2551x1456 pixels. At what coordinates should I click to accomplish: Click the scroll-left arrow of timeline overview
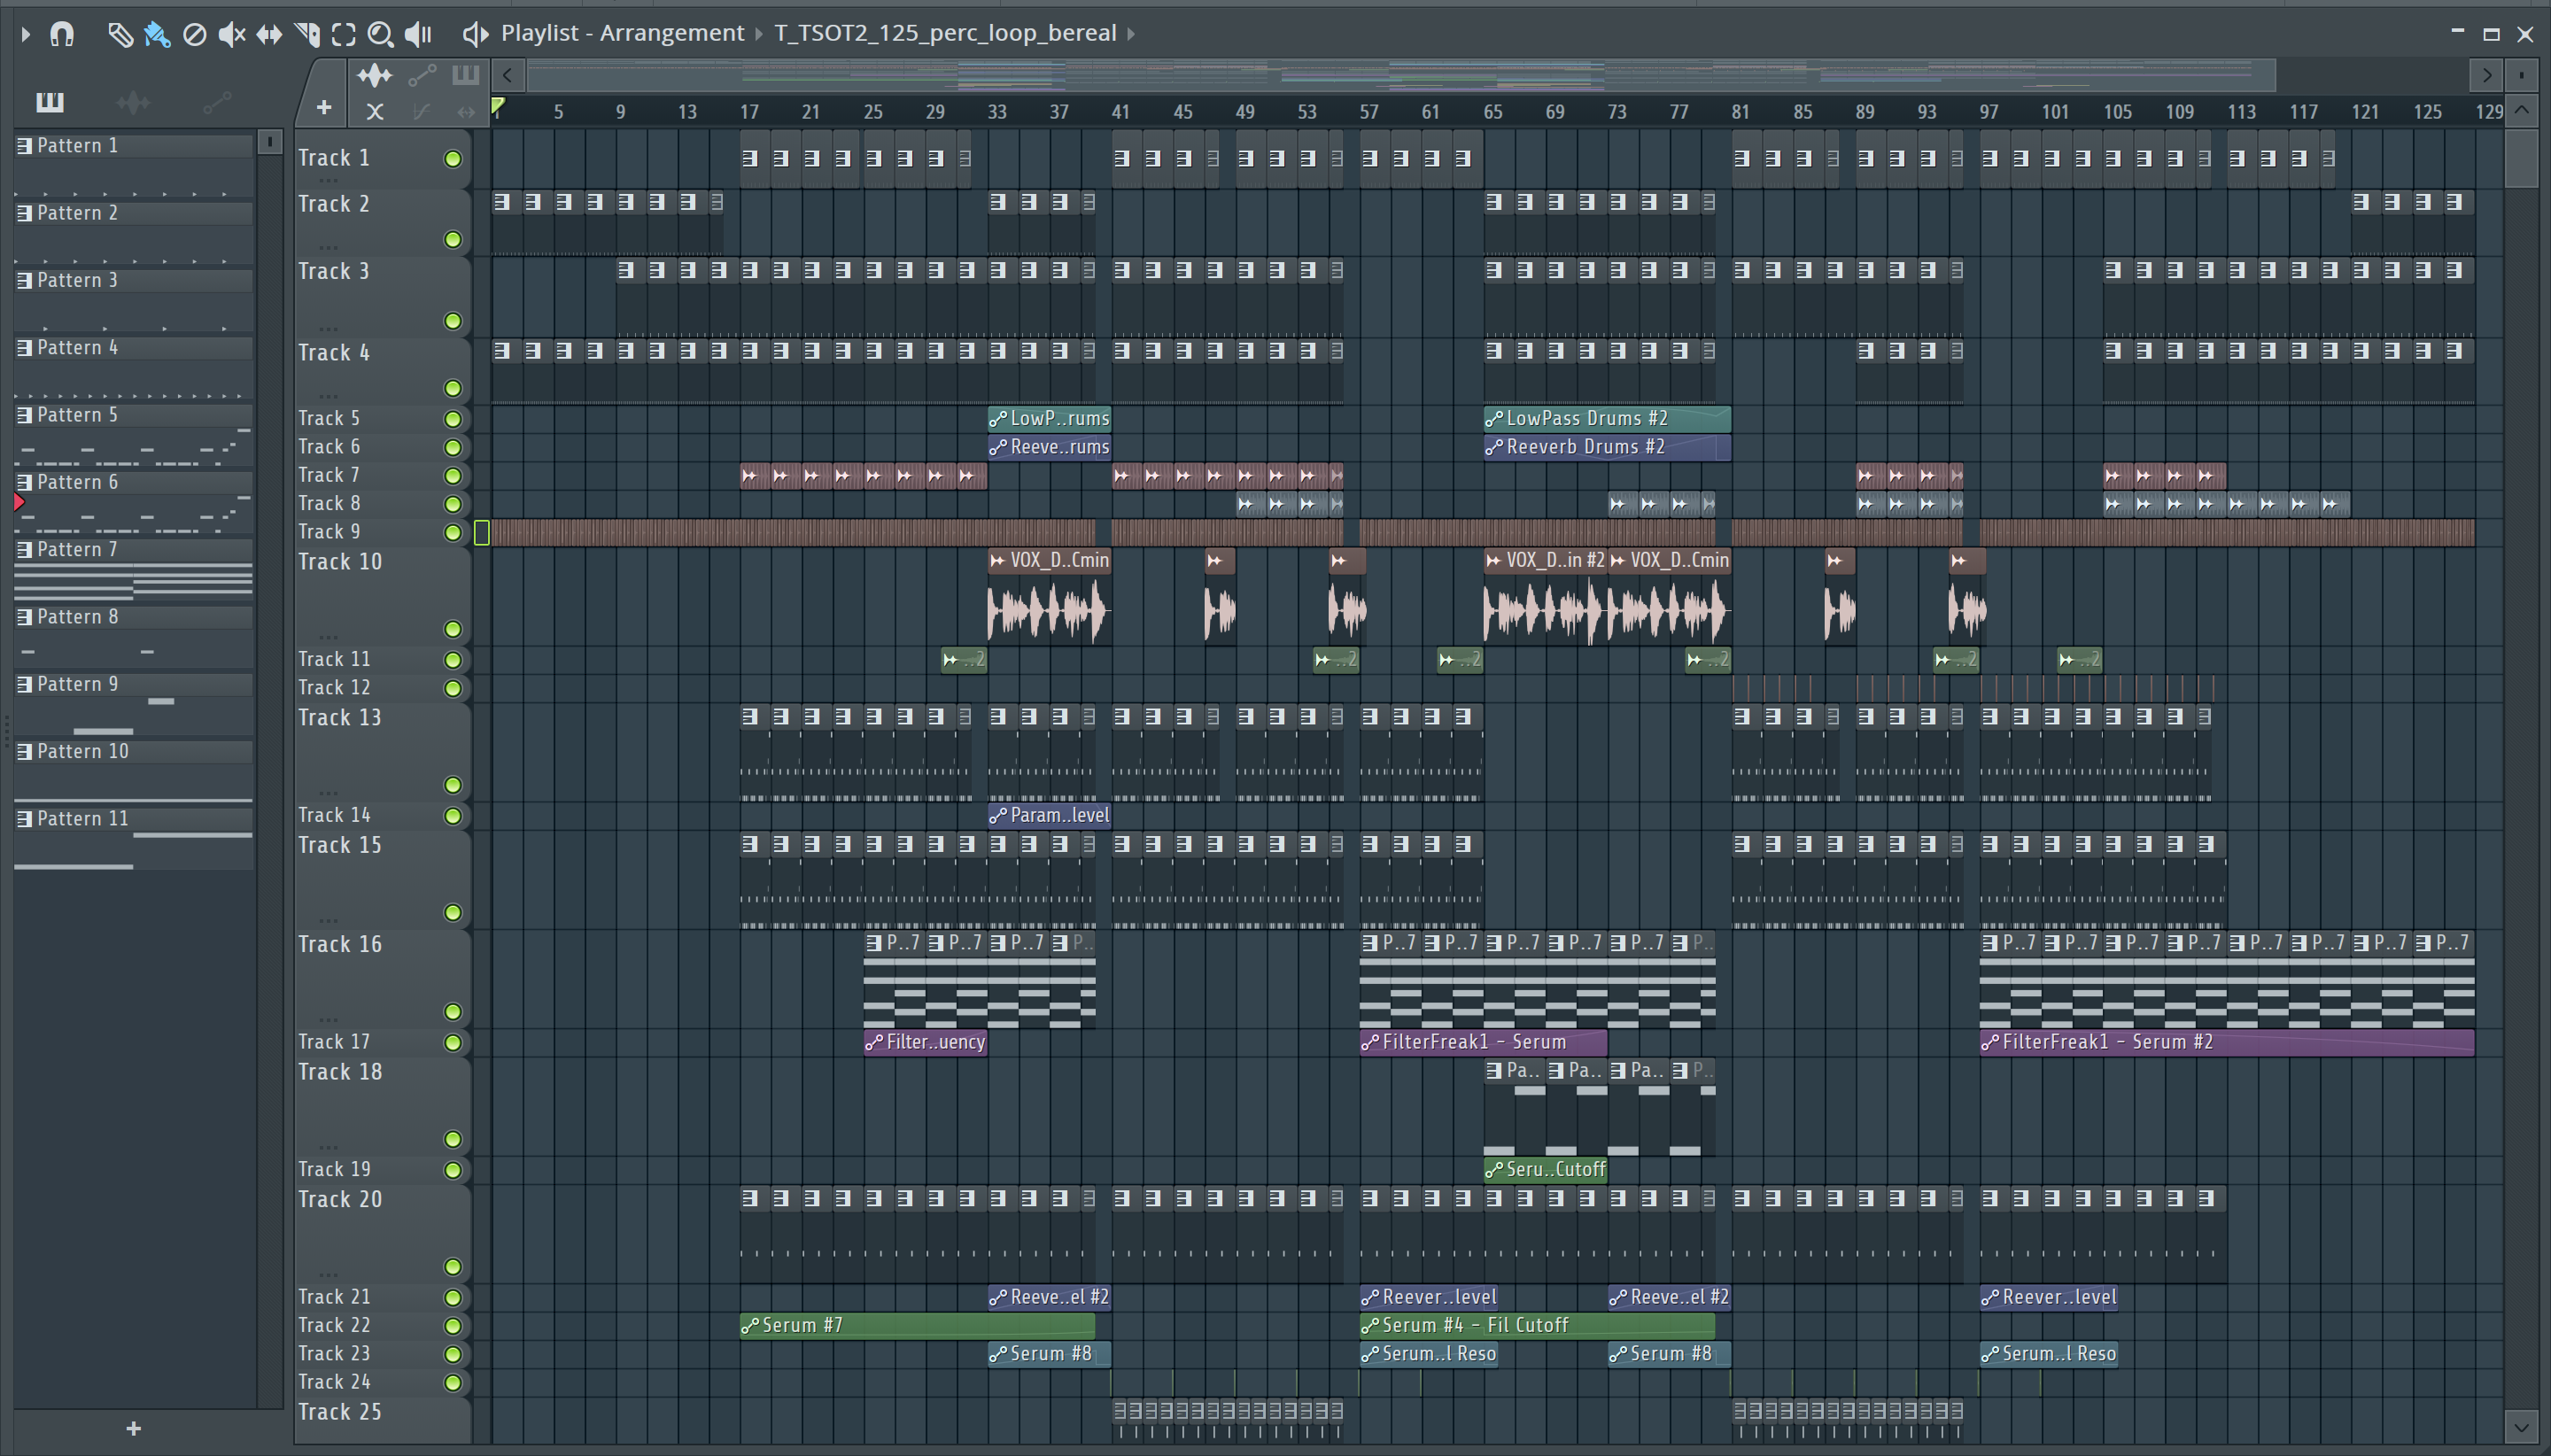click(x=508, y=75)
